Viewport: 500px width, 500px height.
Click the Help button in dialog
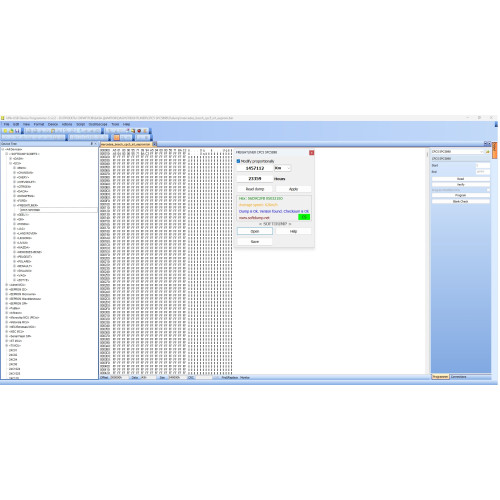293,231
